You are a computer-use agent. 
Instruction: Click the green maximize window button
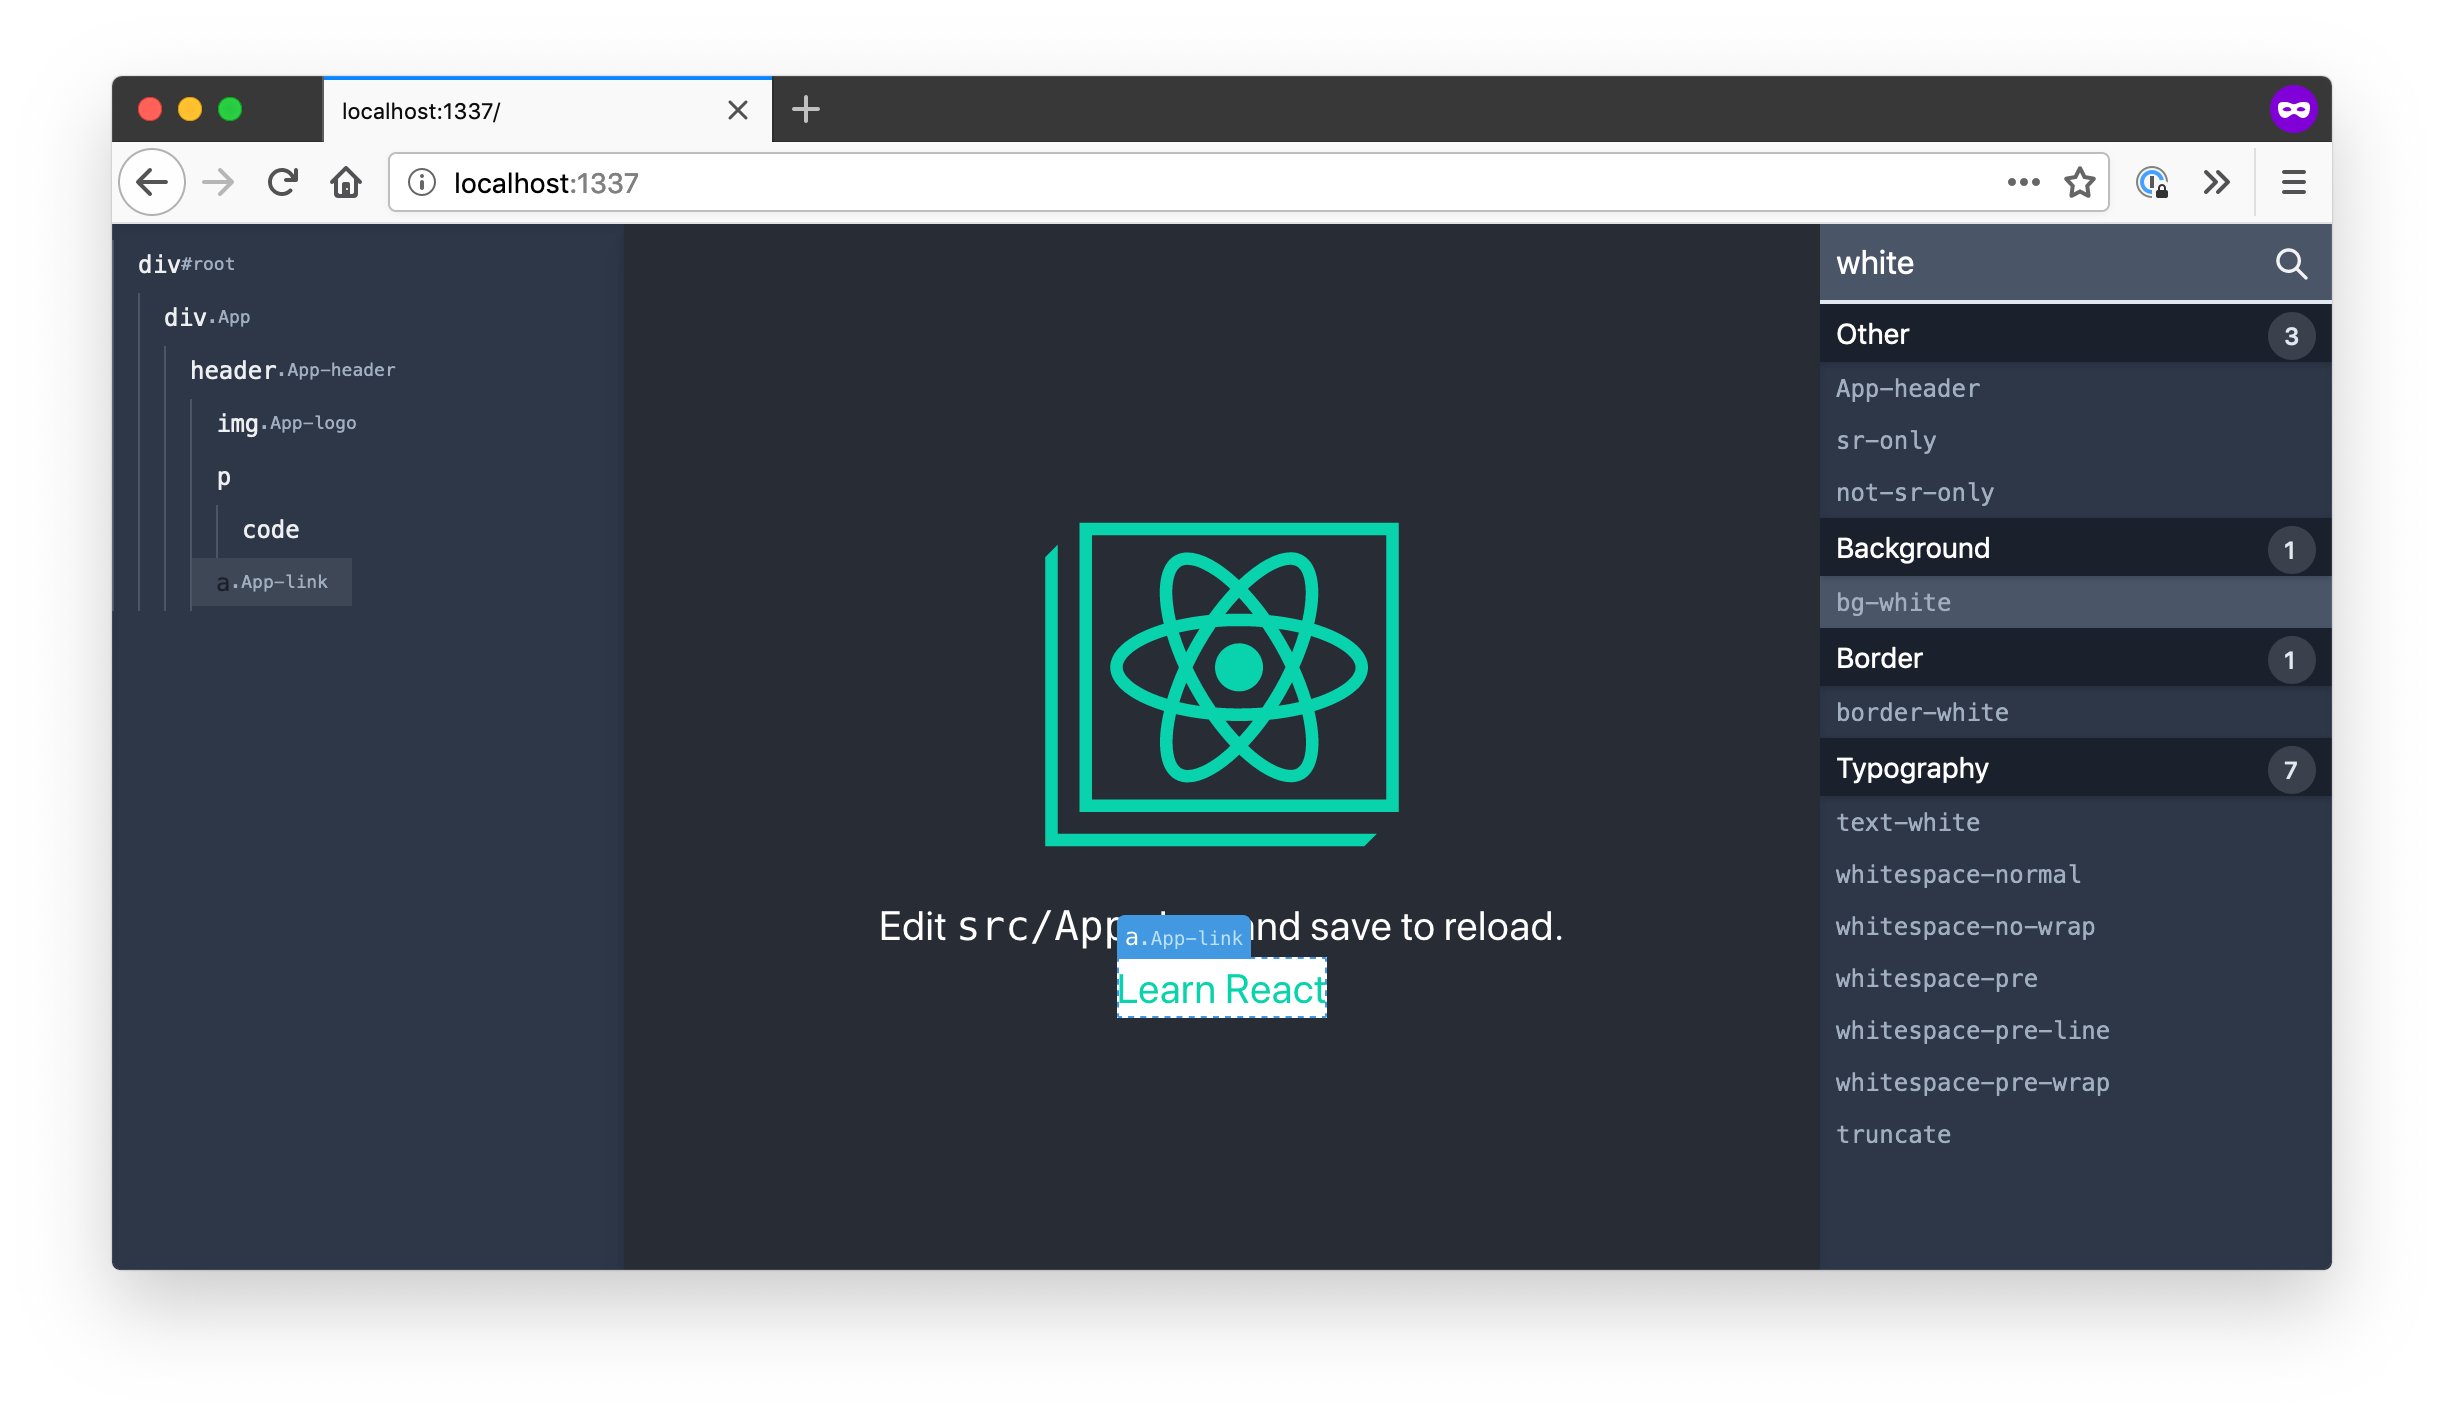(x=230, y=109)
